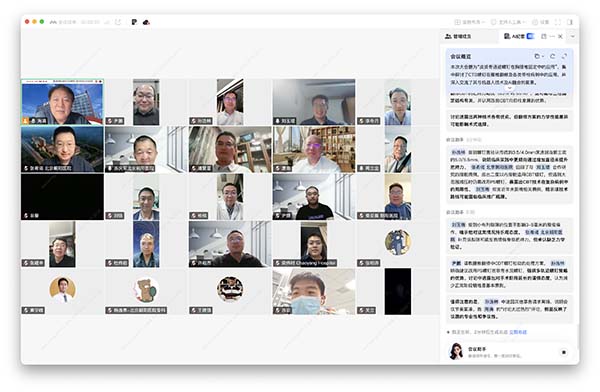The width and height of the screenshot is (600, 392).
Task: Click the black P icon in title bar
Action: [134, 22]
